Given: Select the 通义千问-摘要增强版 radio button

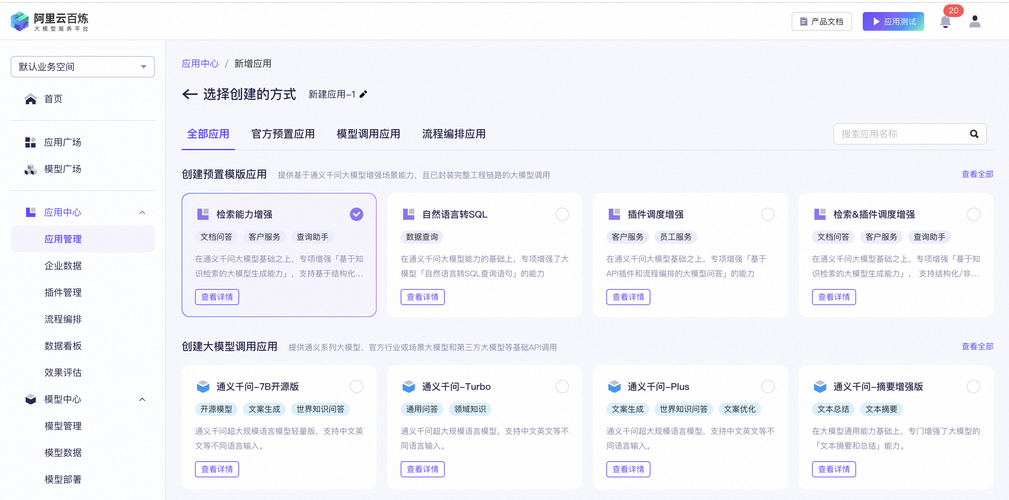Looking at the screenshot, I should pyautogui.click(x=974, y=386).
